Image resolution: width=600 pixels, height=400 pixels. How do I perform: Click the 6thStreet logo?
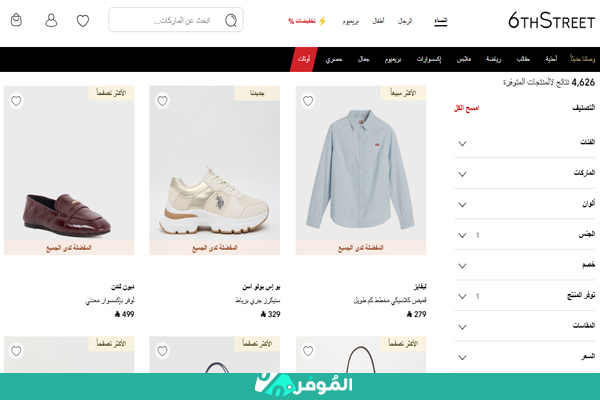[x=551, y=21]
